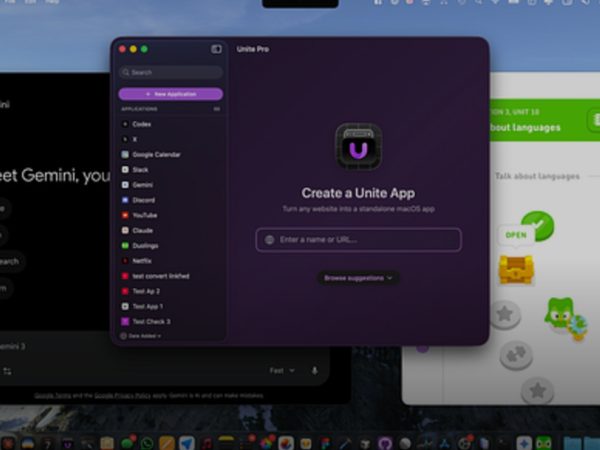Screen dimensions: 600x450
Task: Click the Search field in Unite sidebar
Action: [171, 72]
